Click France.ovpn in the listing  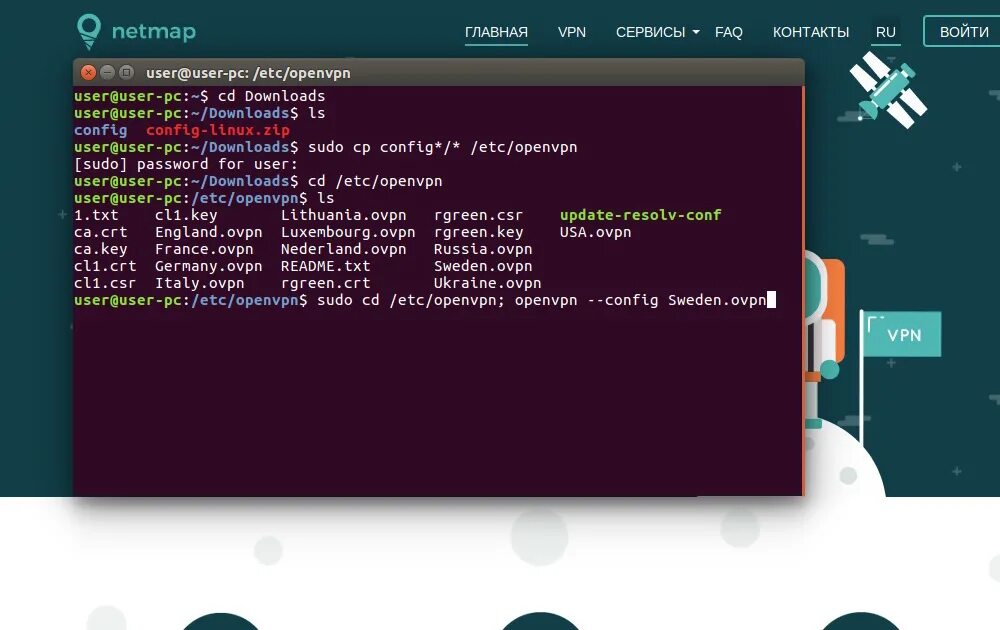pyautogui.click(x=204, y=249)
